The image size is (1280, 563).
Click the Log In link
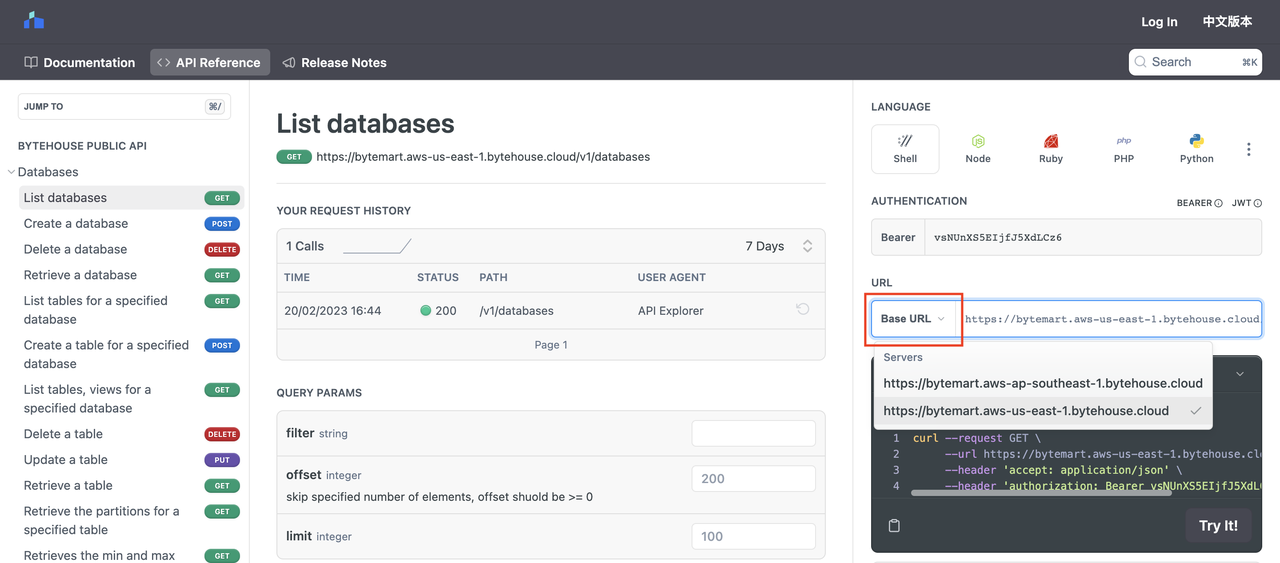pyautogui.click(x=1159, y=21)
